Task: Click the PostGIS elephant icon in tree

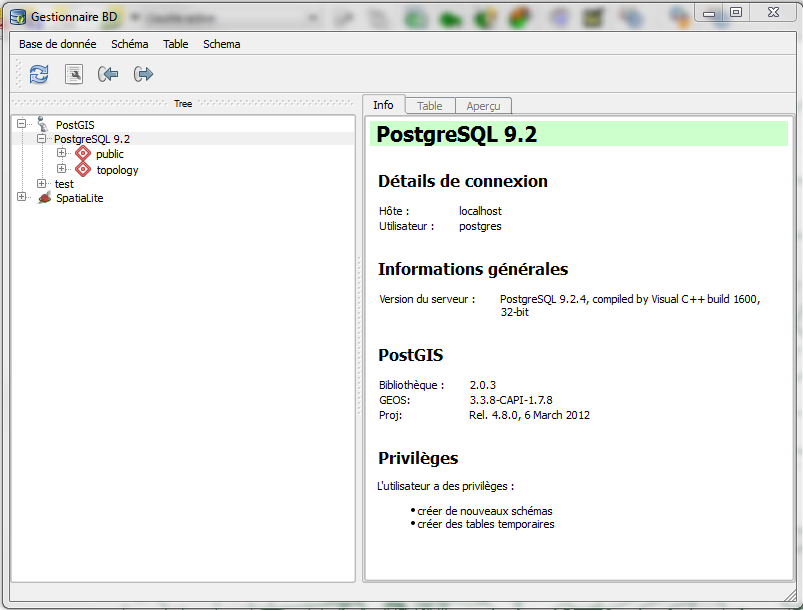Action: pyautogui.click(x=43, y=124)
